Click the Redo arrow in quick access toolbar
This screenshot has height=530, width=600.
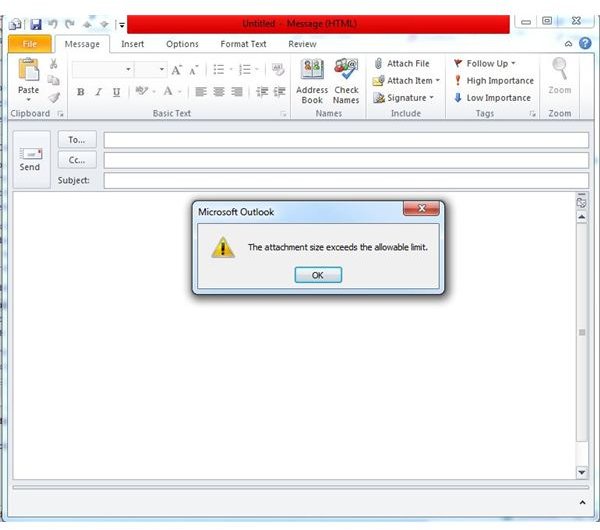[x=70, y=24]
